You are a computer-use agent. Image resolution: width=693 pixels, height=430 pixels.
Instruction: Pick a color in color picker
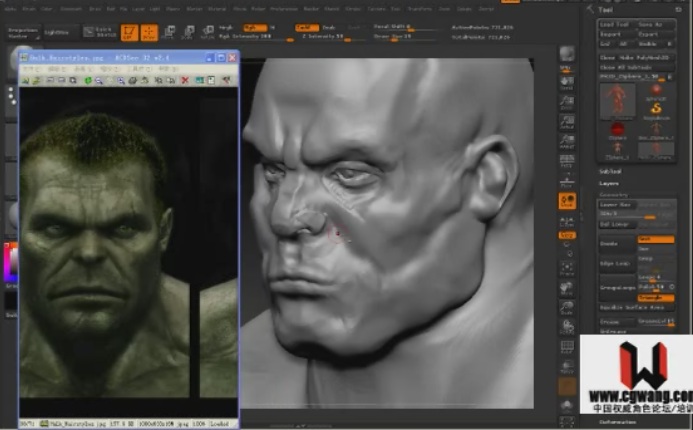pyautogui.click(x=11, y=262)
